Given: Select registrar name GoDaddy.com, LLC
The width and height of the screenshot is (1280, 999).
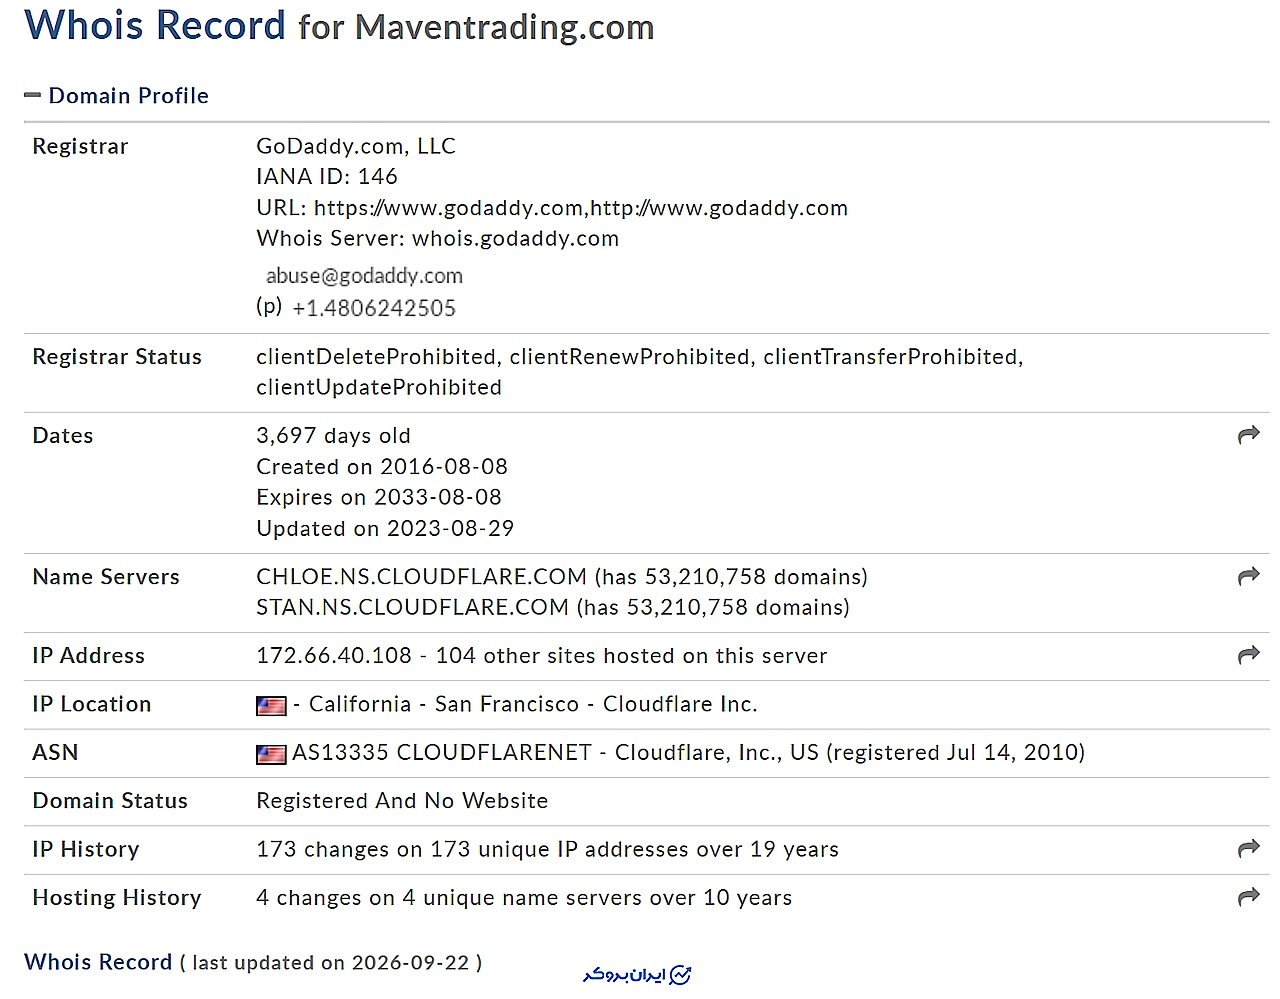Looking at the screenshot, I should pyautogui.click(x=356, y=146).
